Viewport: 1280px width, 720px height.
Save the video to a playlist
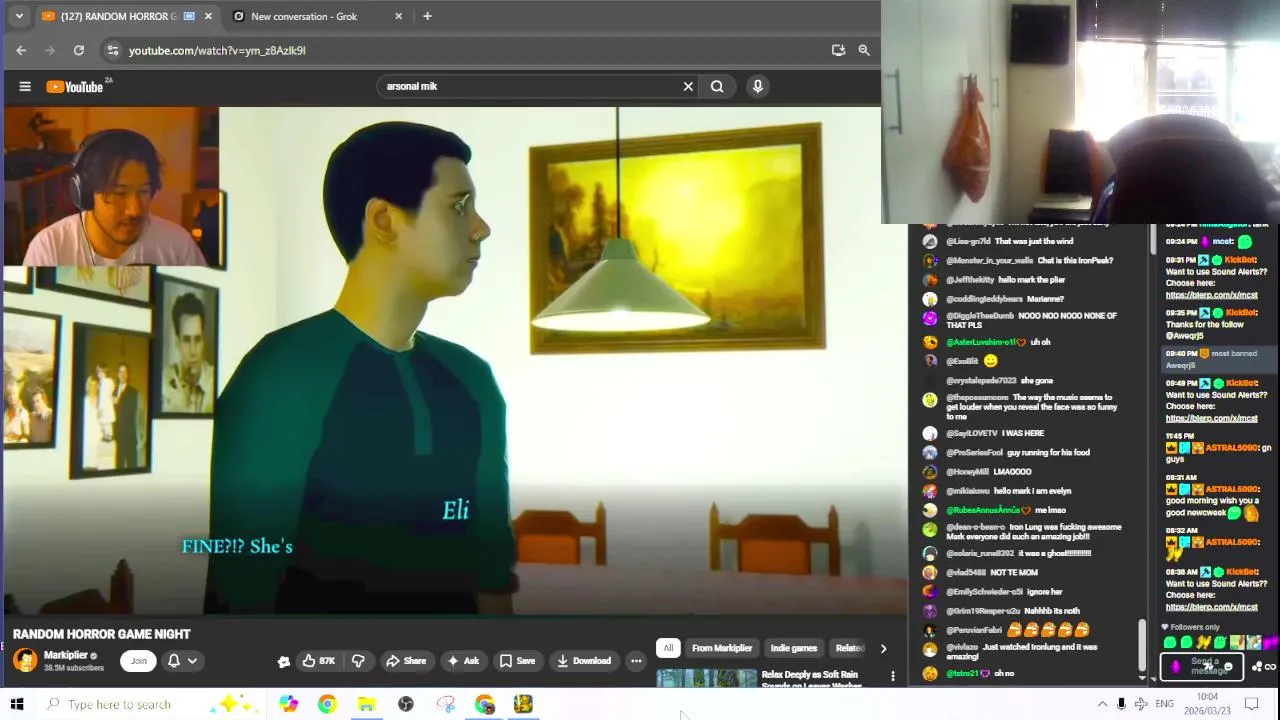pyautogui.click(x=518, y=661)
